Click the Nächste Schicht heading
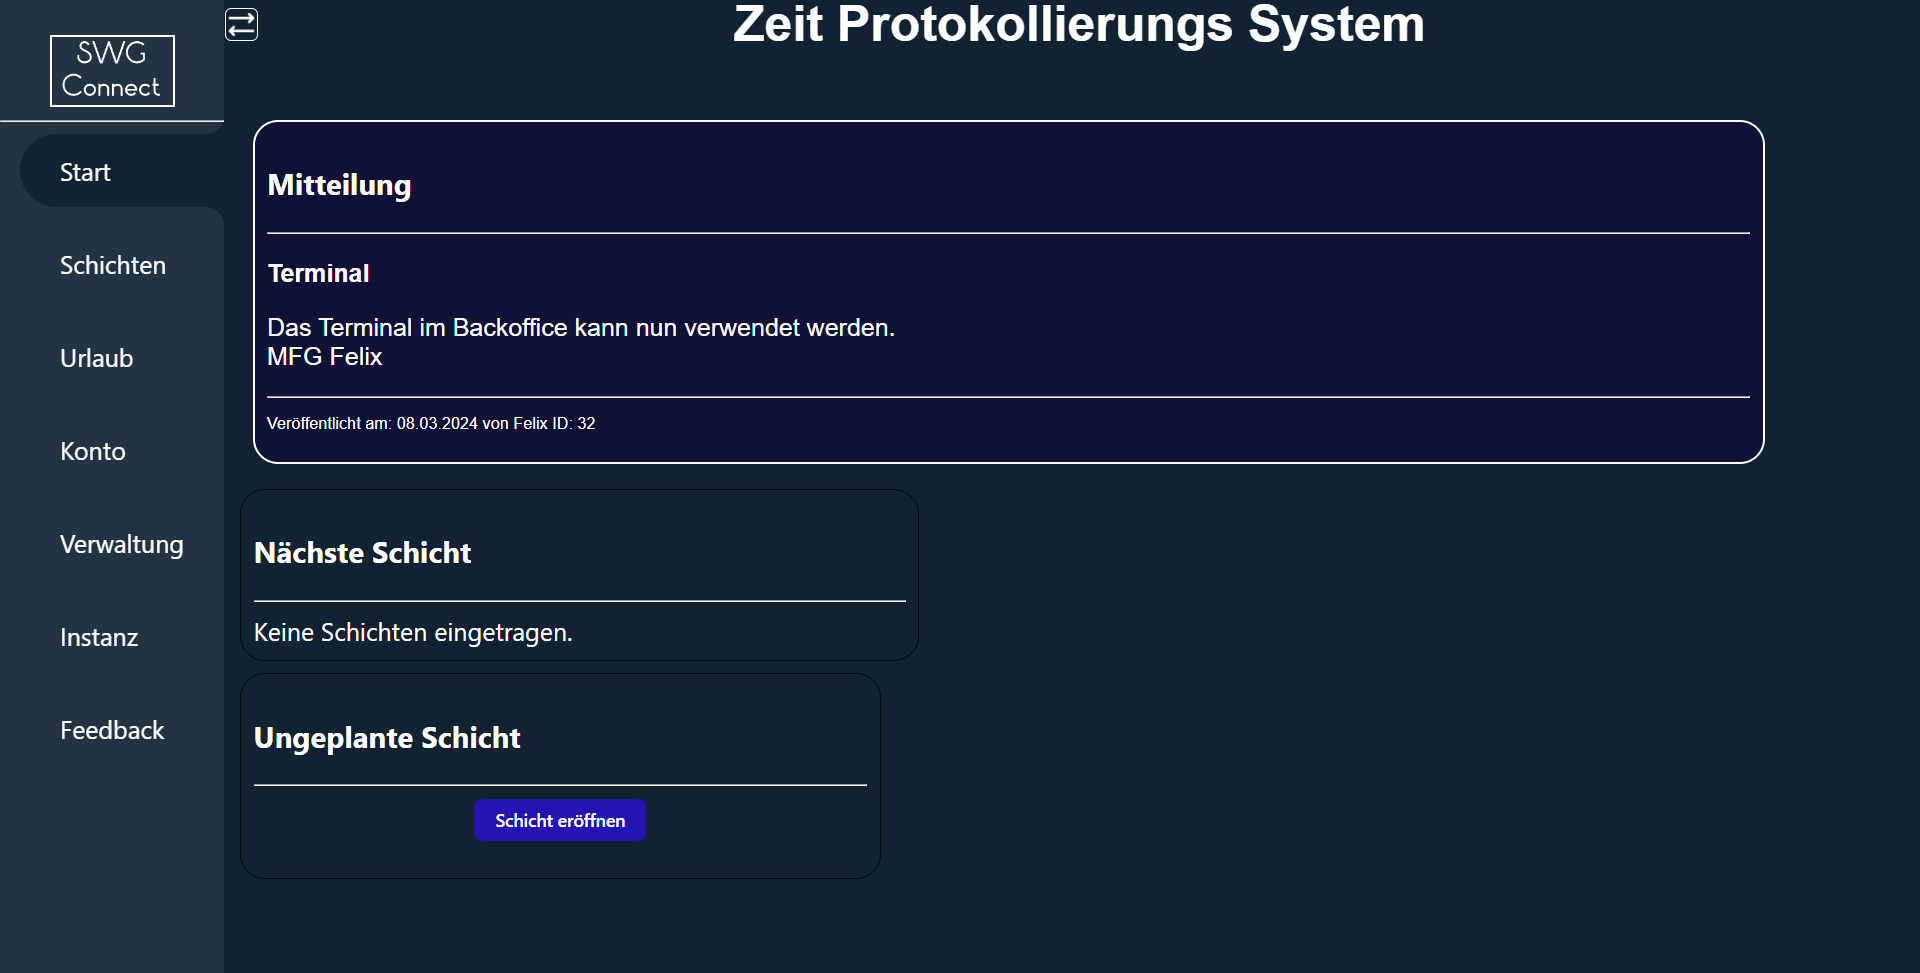This screenshot has width=1920, height=973. (x=362, y=553)
